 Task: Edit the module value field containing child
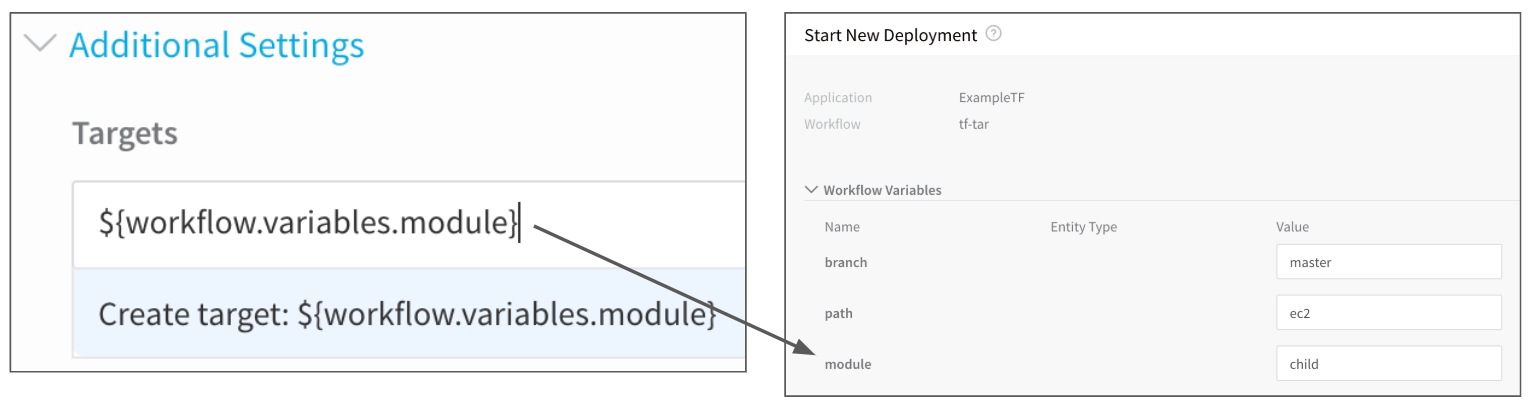tap(1389, 364)
